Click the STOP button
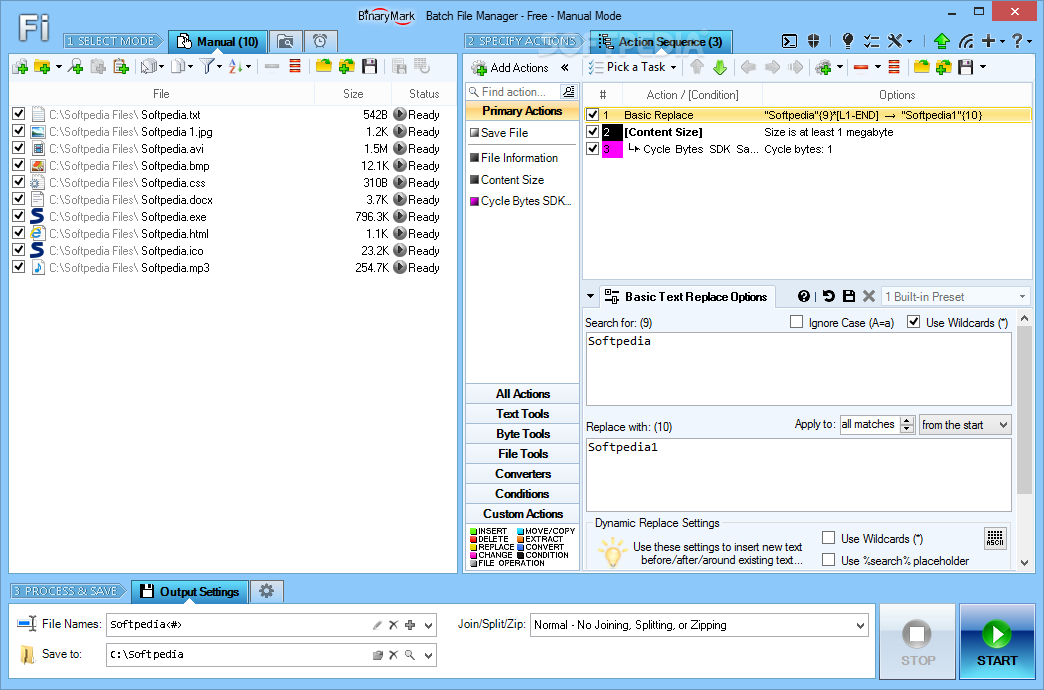 [917, 642]
